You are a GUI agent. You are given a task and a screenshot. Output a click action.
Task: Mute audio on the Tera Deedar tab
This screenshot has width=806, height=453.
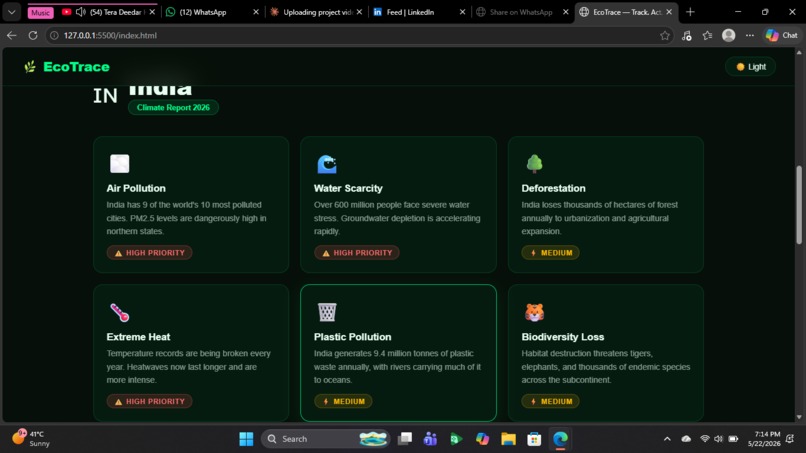click(81, 12)
